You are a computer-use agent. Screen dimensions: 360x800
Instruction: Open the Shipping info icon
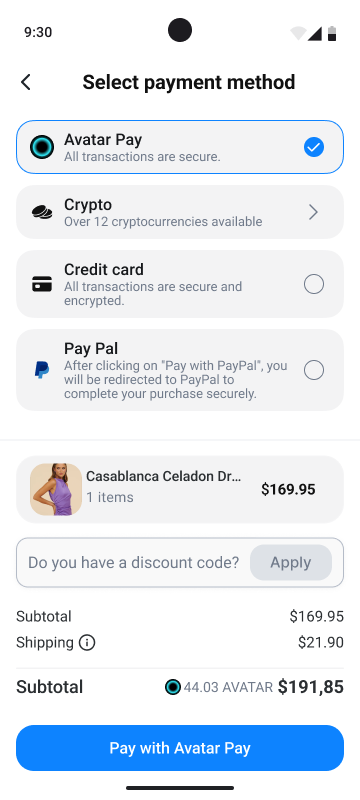(87, 642)
